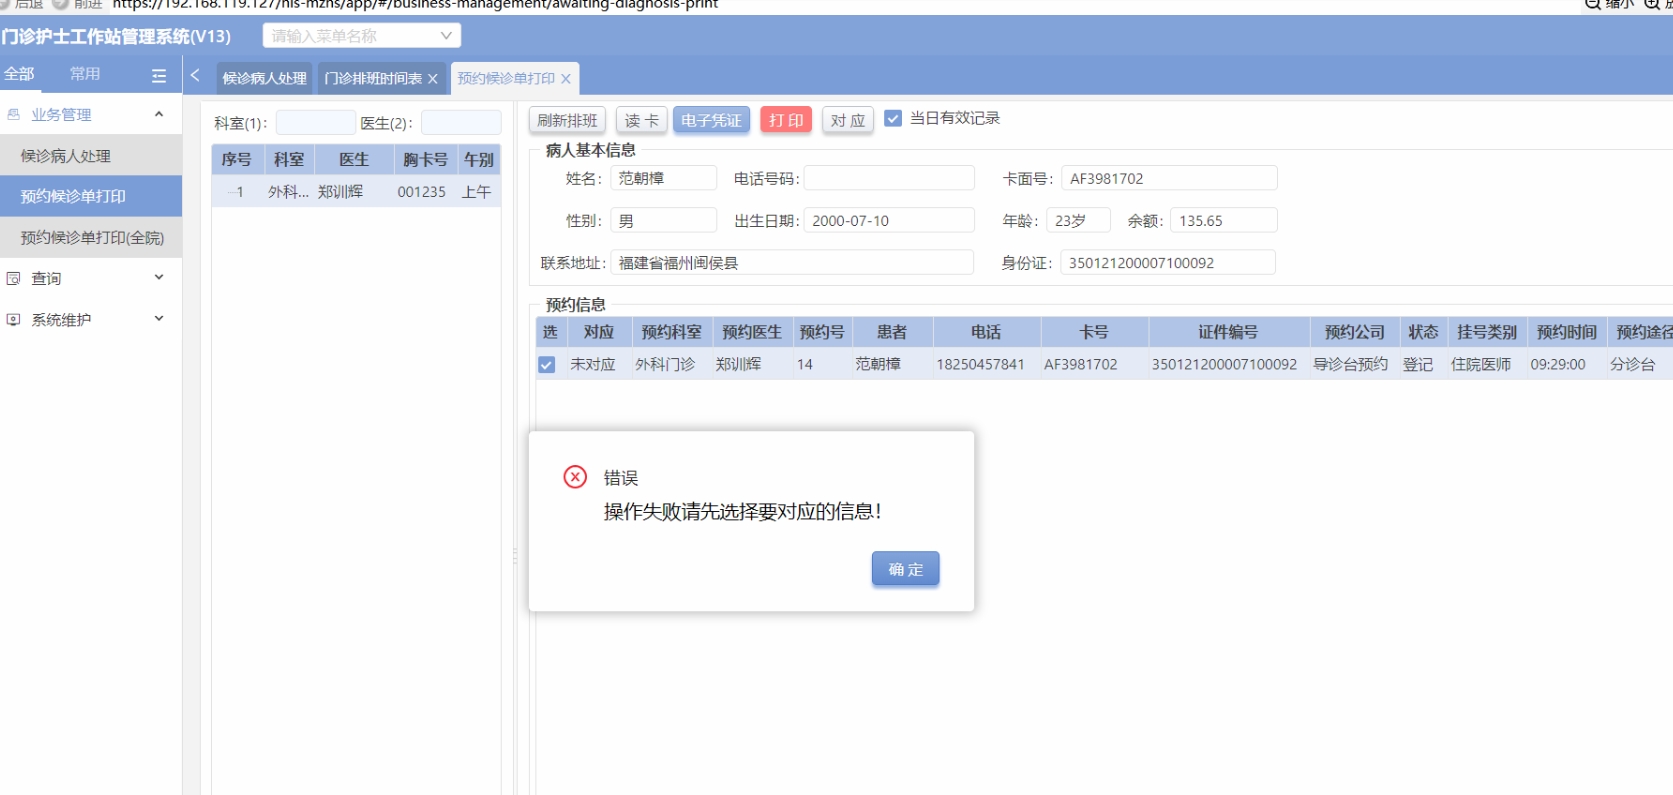Switch to the 全部 sidebar tab
Screen dimensions: 1673x795
(19, 74)
